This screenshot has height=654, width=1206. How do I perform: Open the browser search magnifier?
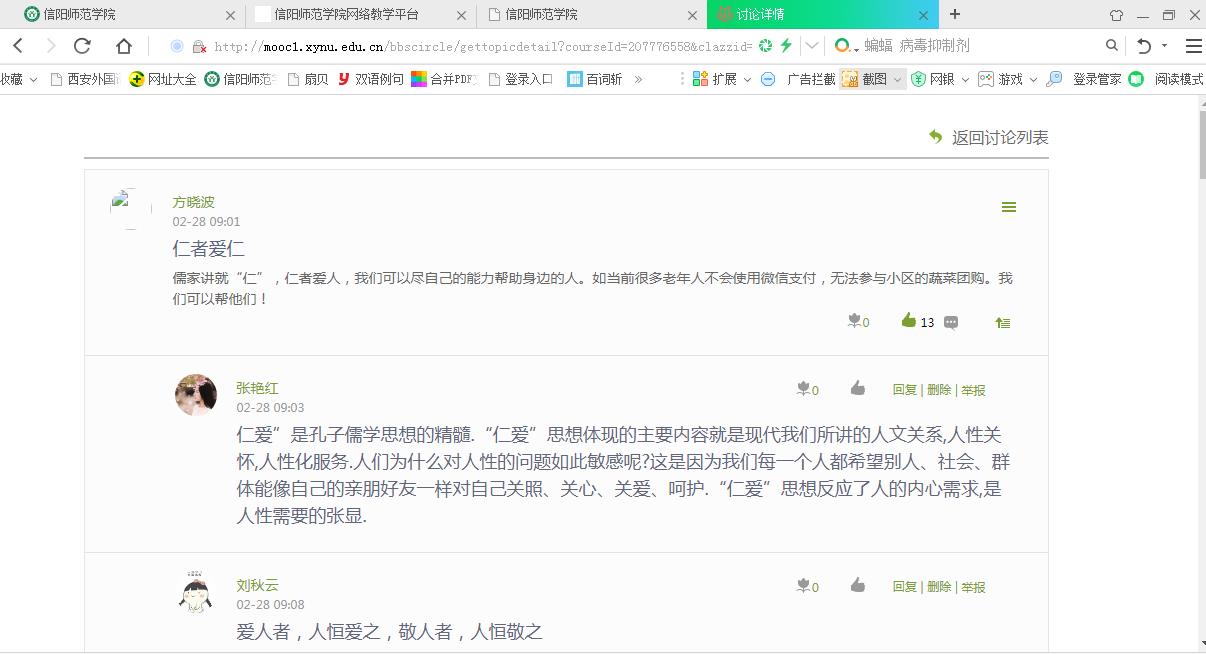(x=1111, y=45)
